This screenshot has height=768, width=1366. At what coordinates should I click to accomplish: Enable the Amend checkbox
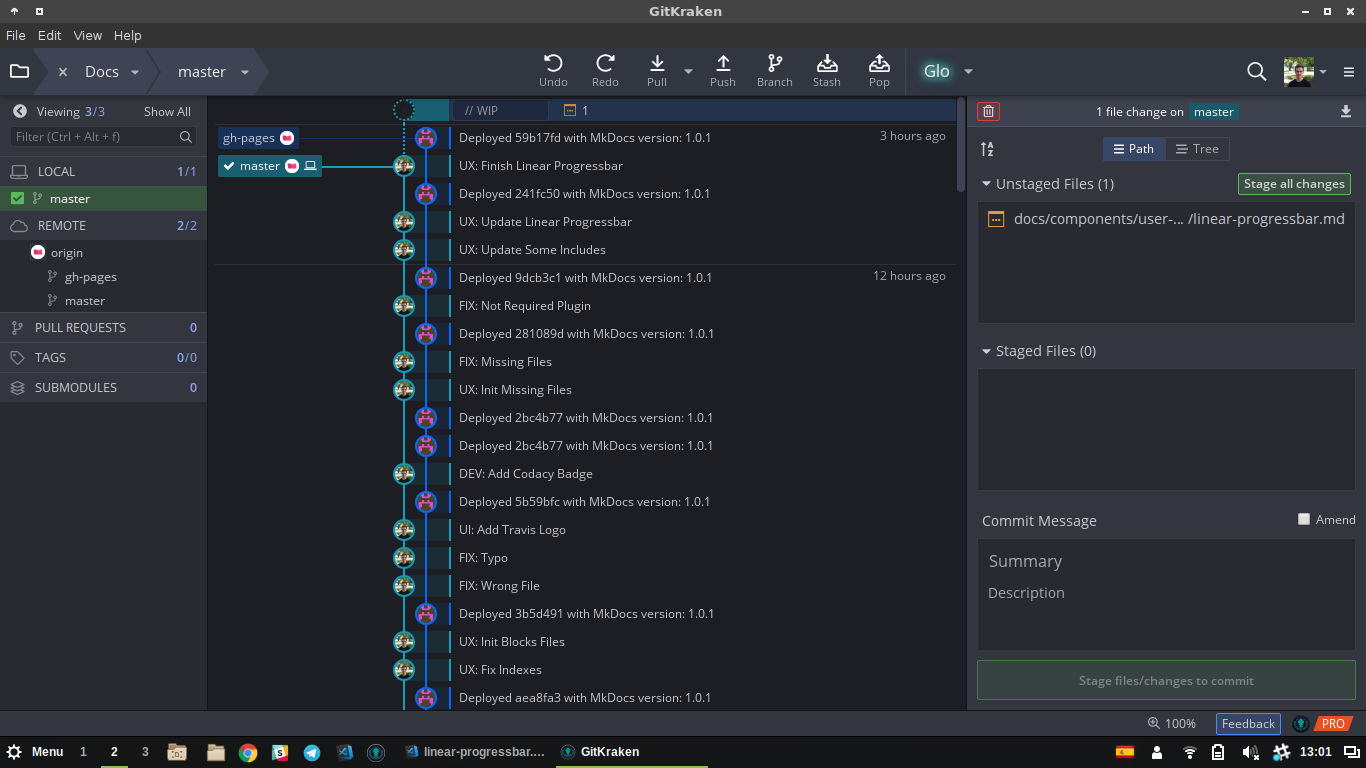(1304, 519)
